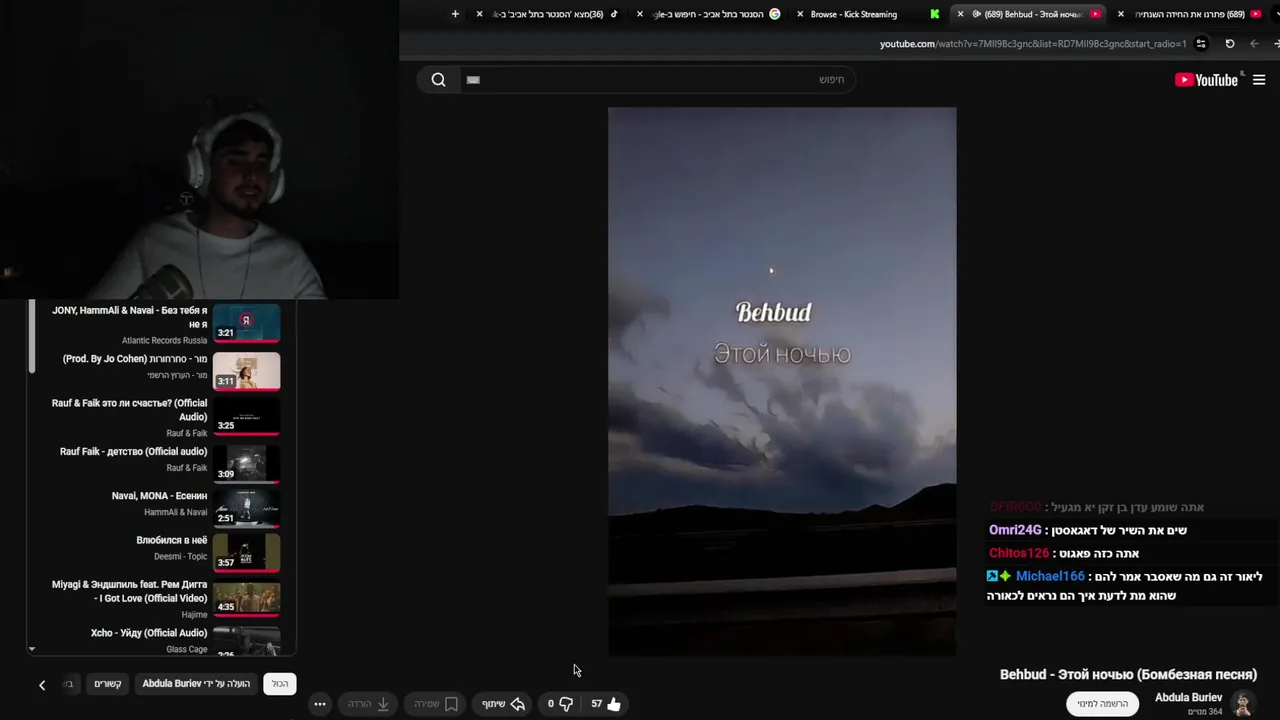Viewport: 1280px width, 720px height.
Task: Show the on-screen keyboard icon in search
Action: 474,80
